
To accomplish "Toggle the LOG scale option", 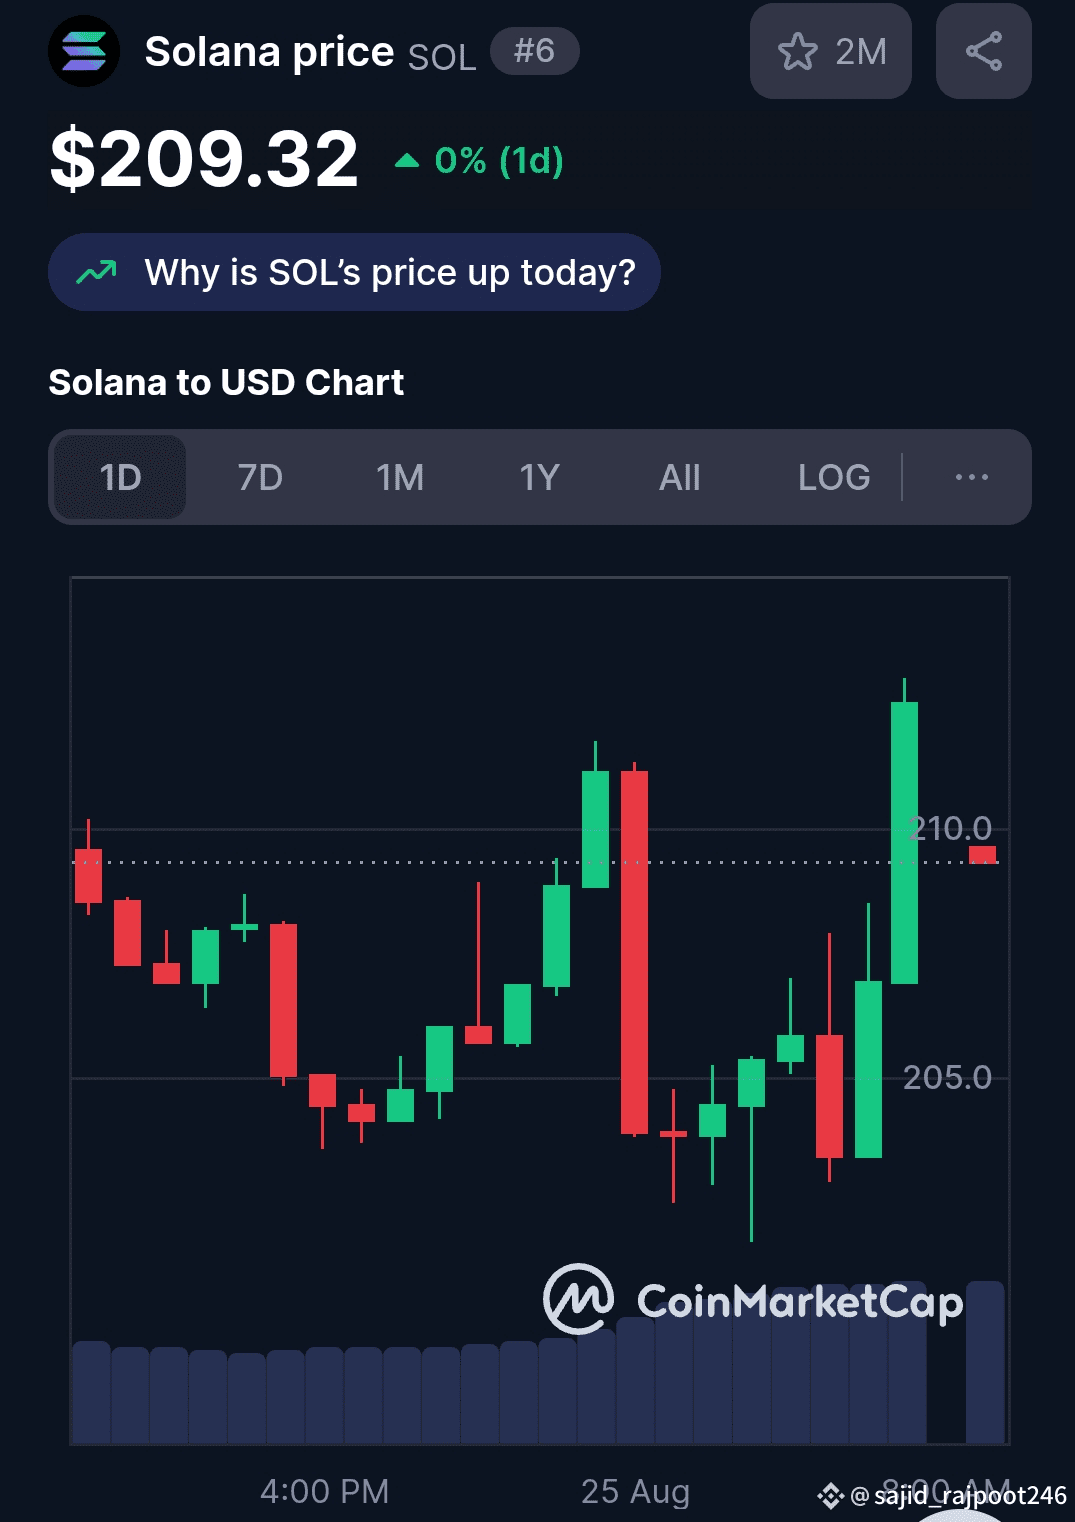I will tap(834, 477).
